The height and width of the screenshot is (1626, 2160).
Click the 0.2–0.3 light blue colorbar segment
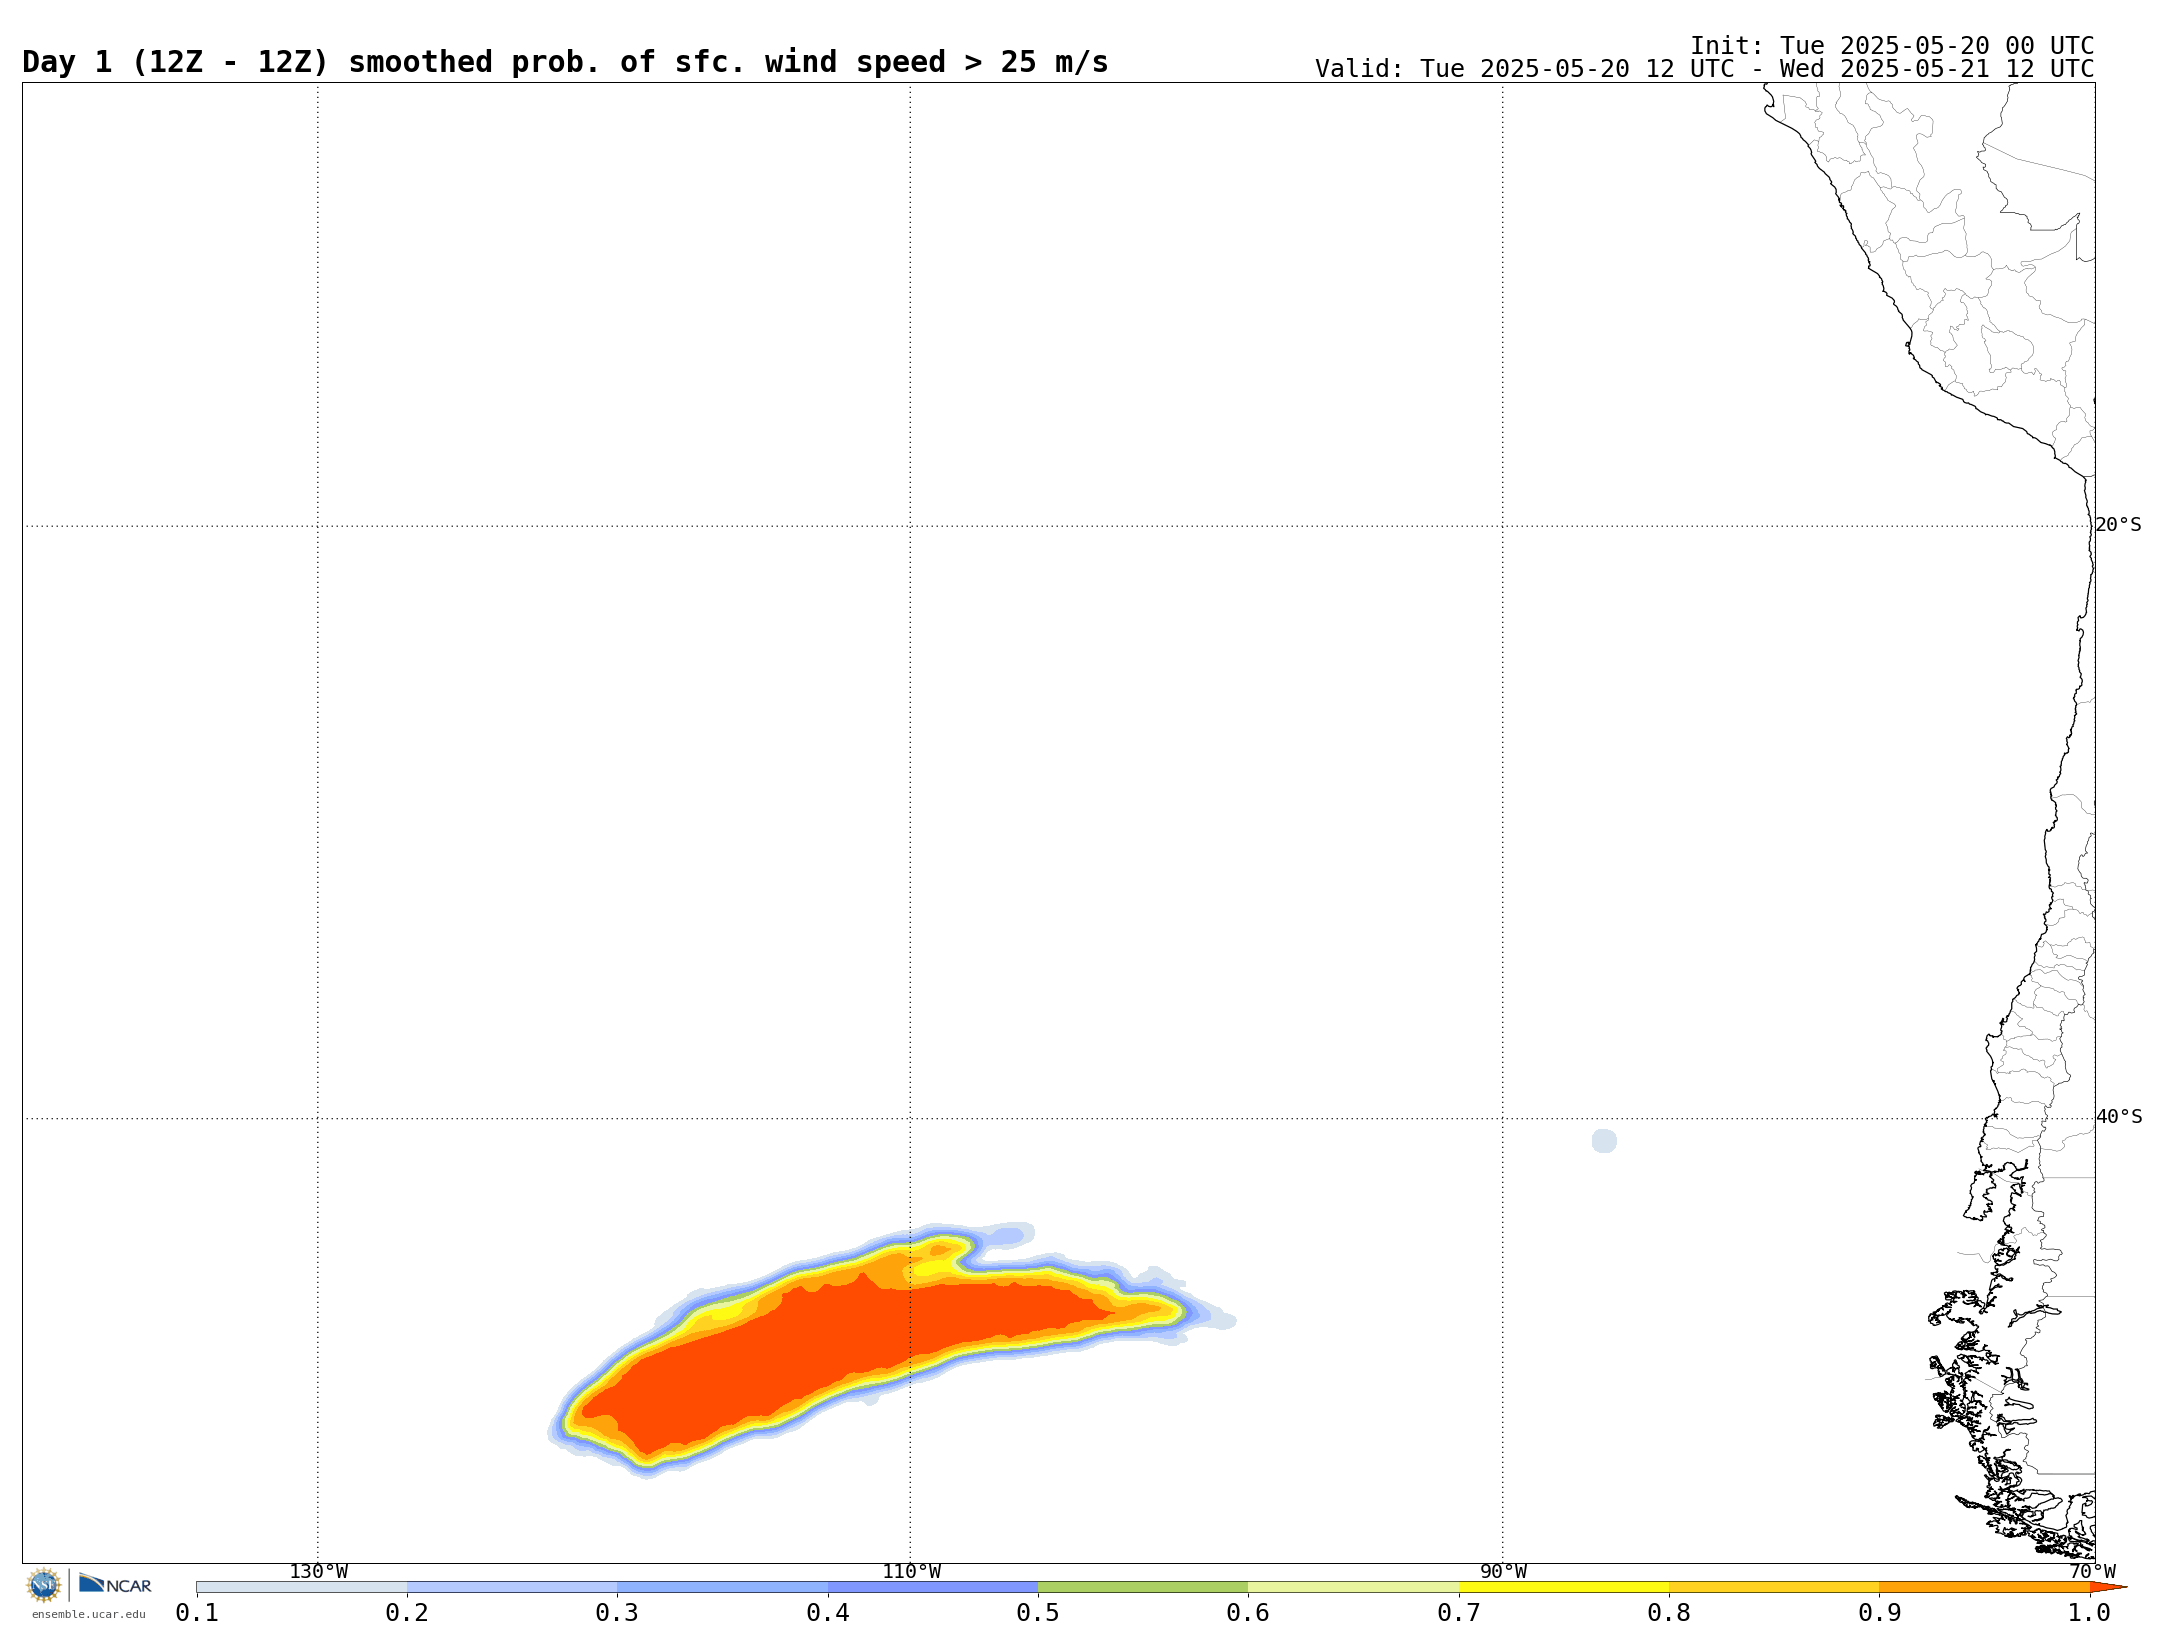tap(512, 1587)
